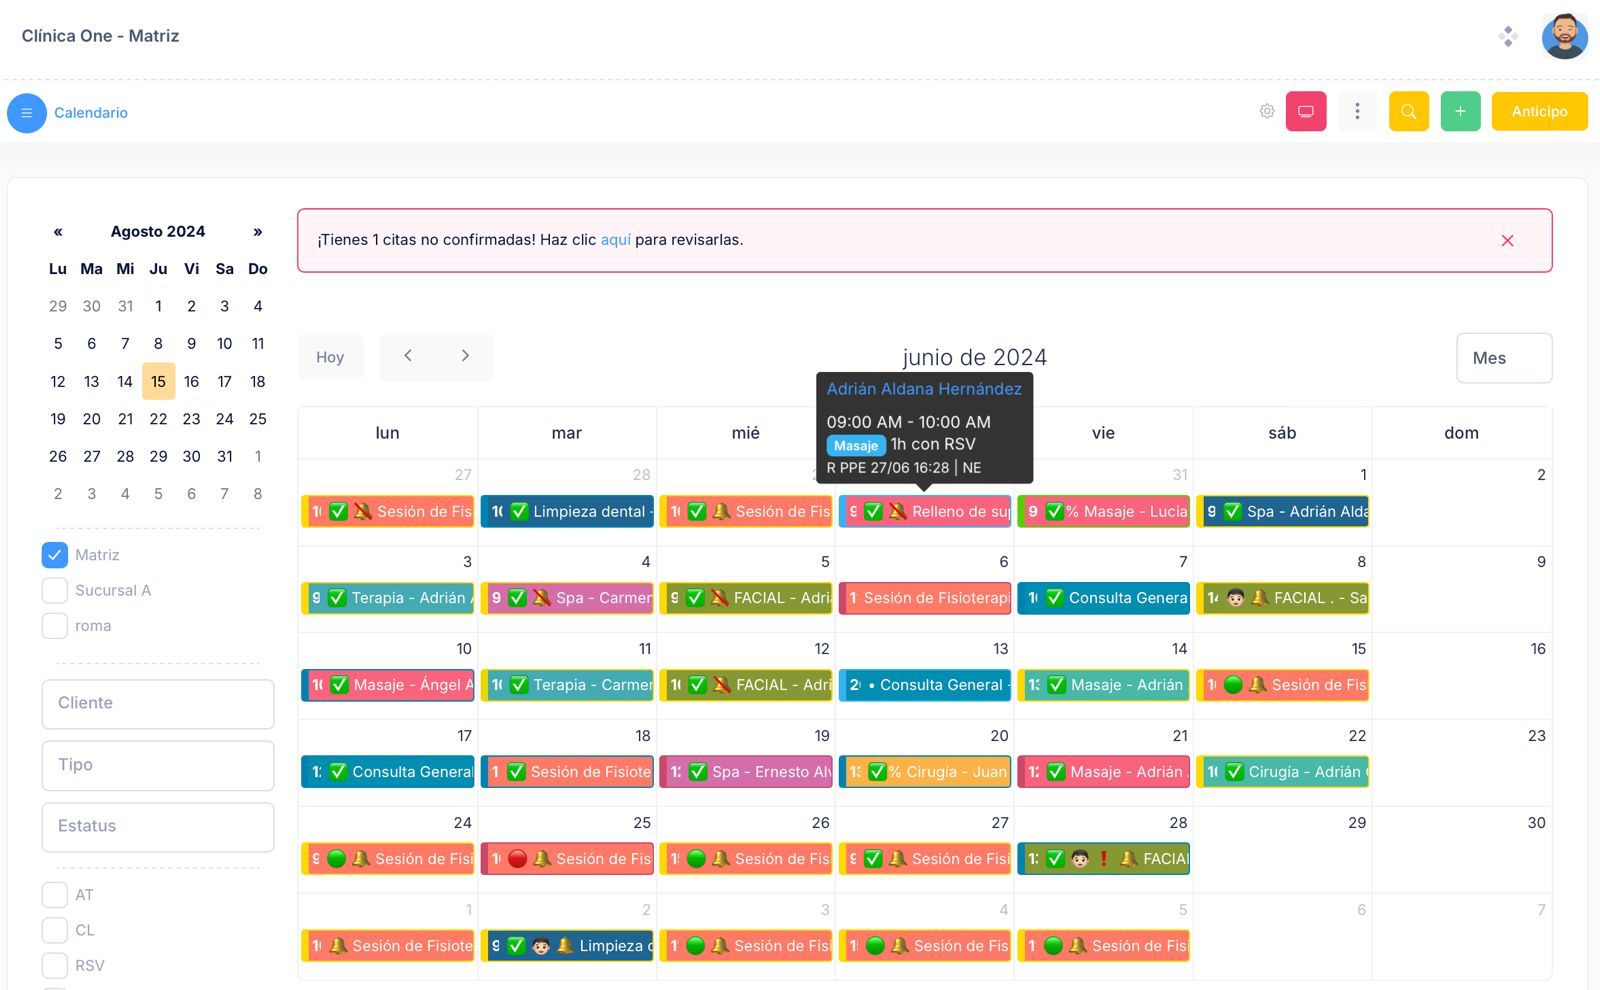The height and width of the screenshot is (990, 1600).
Task: Open the Mes view selector
Action: click(1504, 358)
